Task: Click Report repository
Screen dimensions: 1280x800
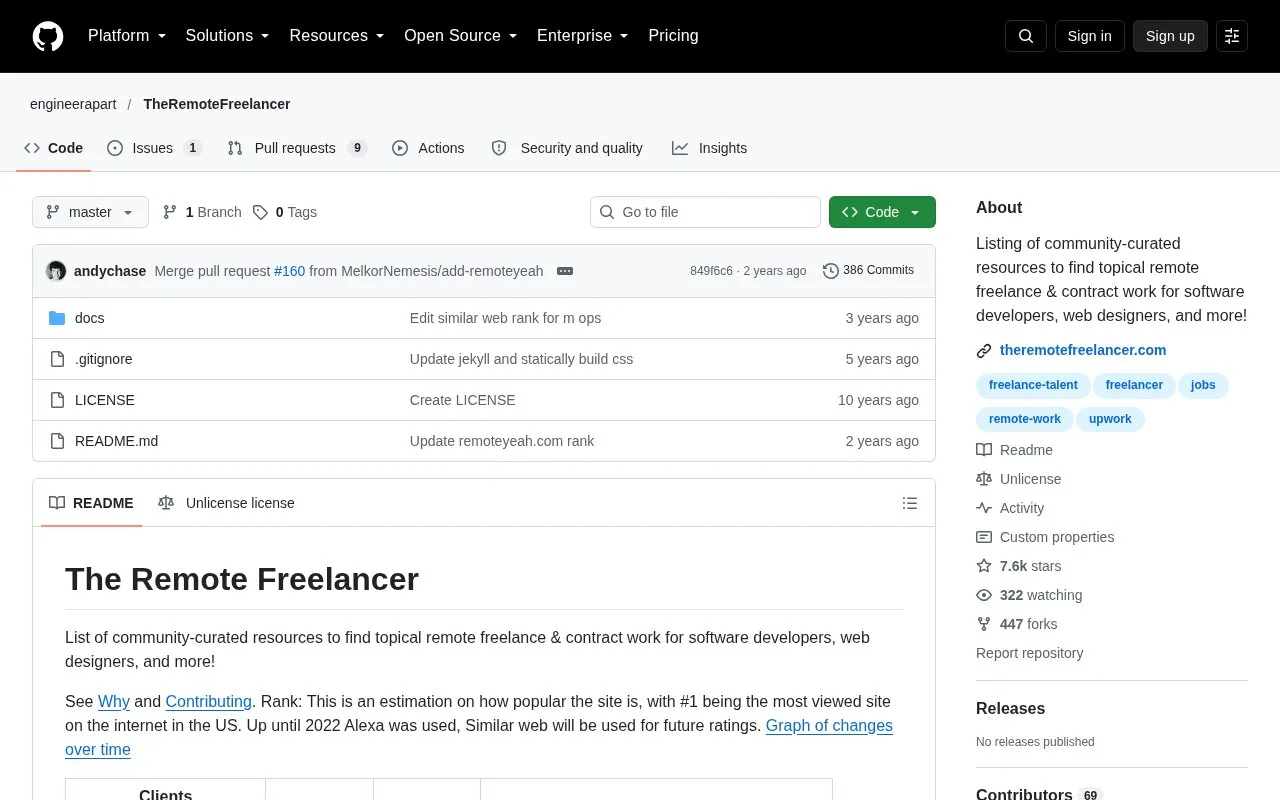Action: click(1029, 653)
